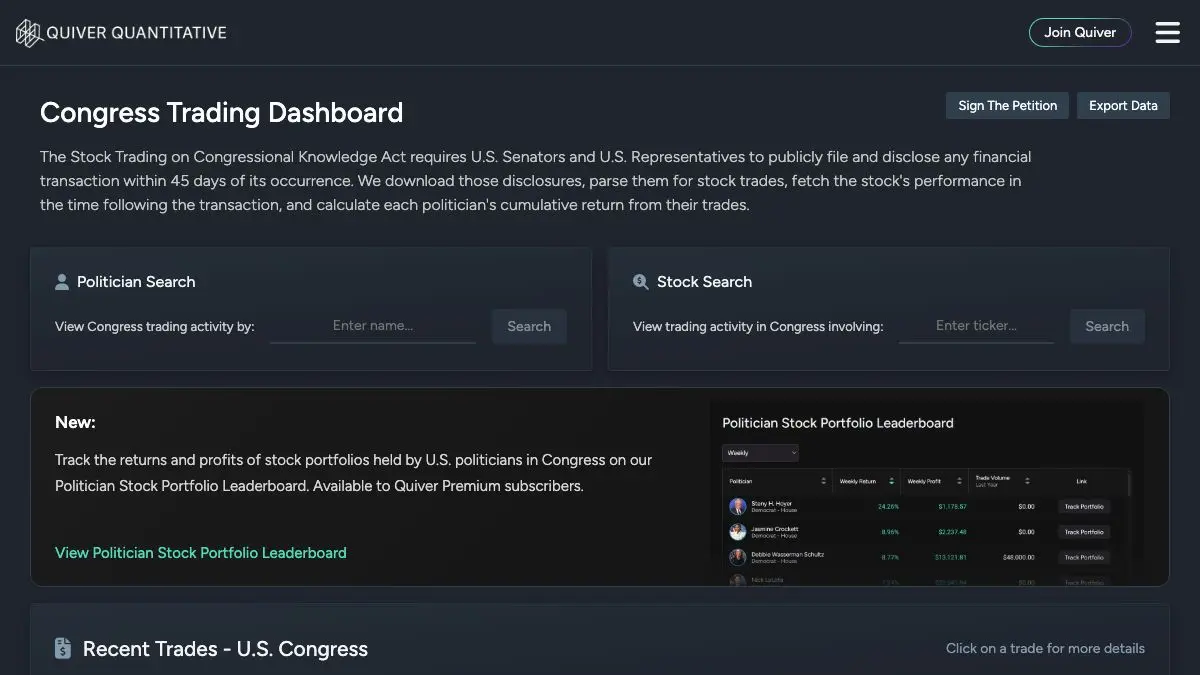Click the 'Track the returns and profits' paragraph
Screen dimensions: 1200x675
tap(353, 473)
